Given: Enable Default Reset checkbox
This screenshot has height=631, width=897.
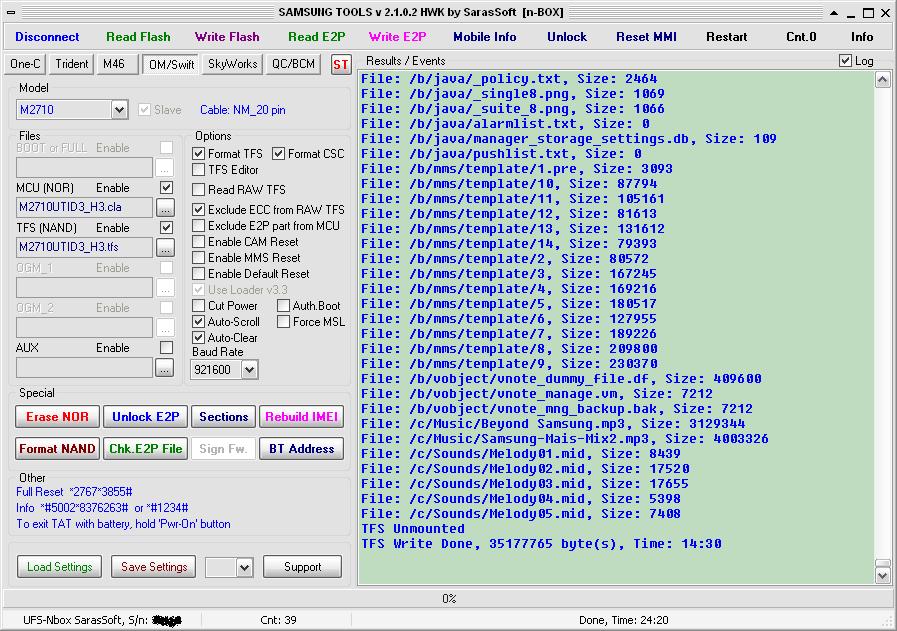Looking at the screenshot, I should [x=199, y=273].
